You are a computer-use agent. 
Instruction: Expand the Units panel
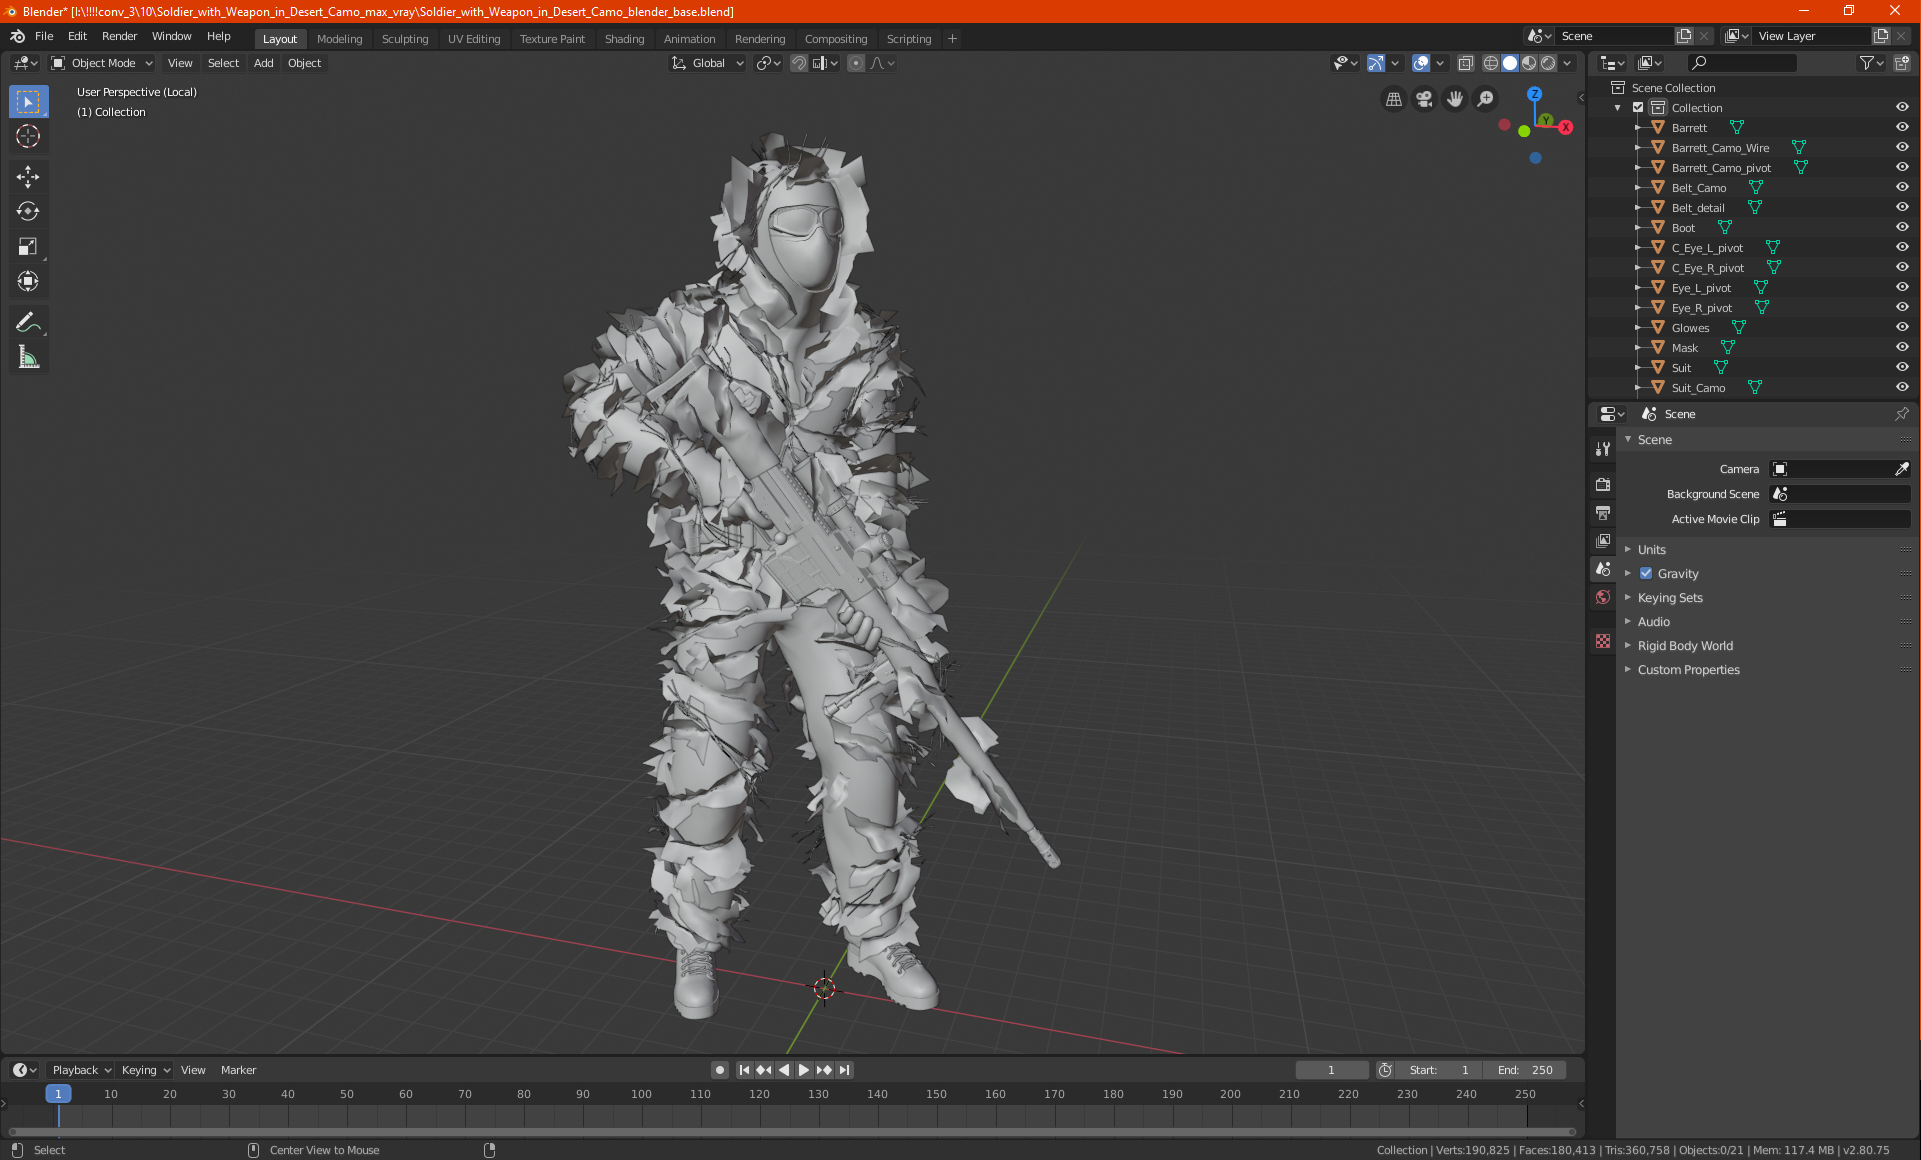pos(1651,550)
